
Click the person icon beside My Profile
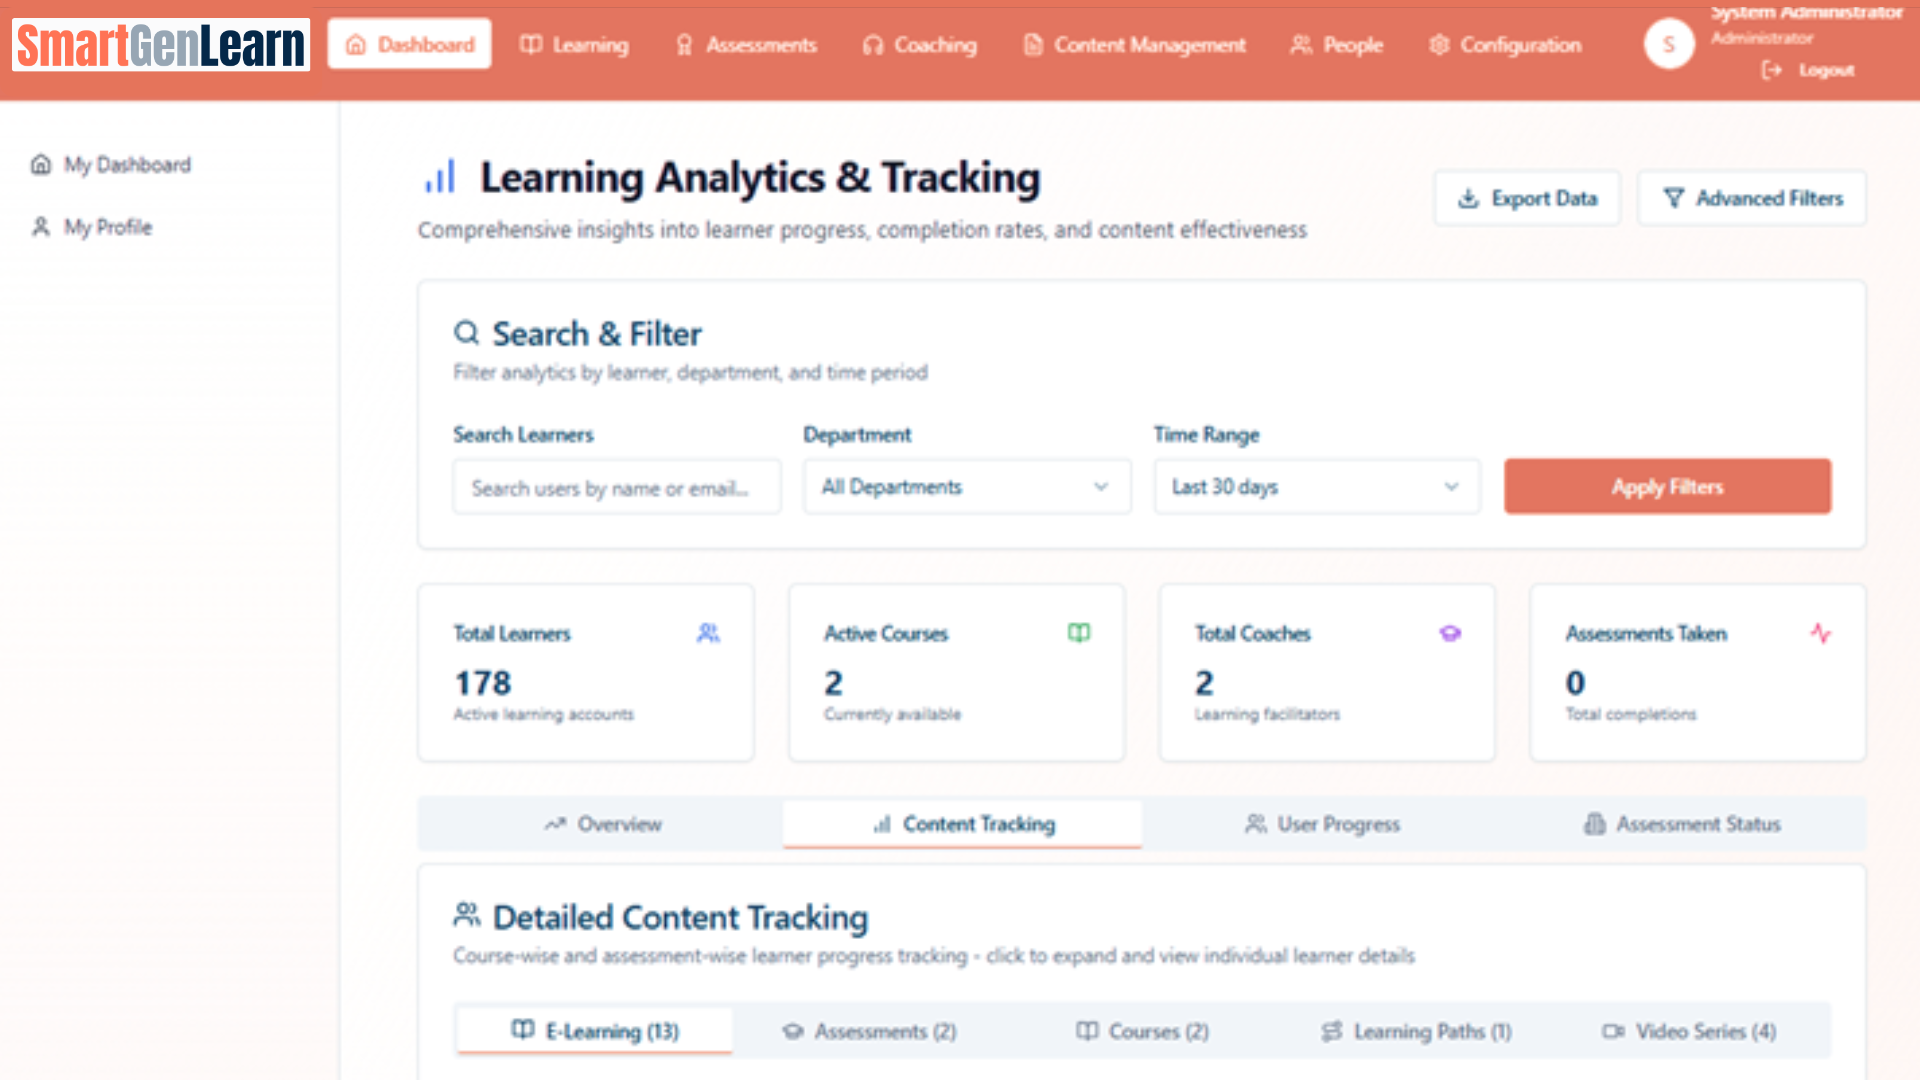41,227
